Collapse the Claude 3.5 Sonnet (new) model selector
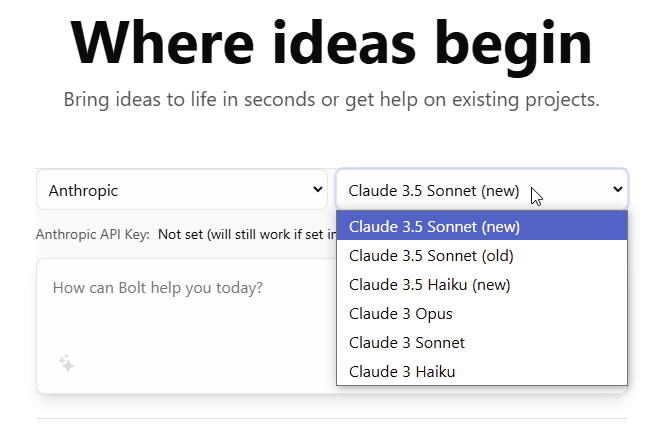662x439 pixels. tap(482, 190)
